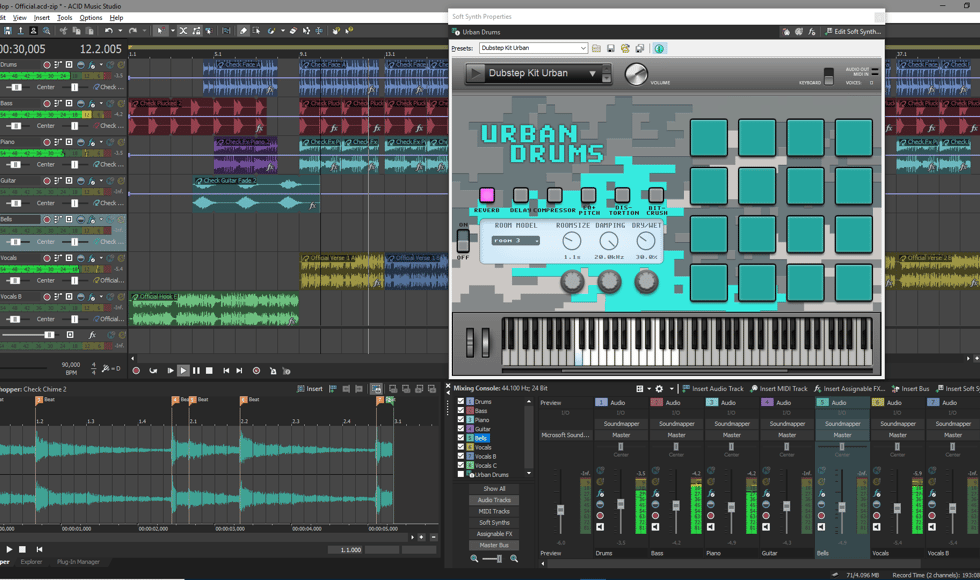
Task: Click the Master Bus filter button
Action: tap(494, 545)
